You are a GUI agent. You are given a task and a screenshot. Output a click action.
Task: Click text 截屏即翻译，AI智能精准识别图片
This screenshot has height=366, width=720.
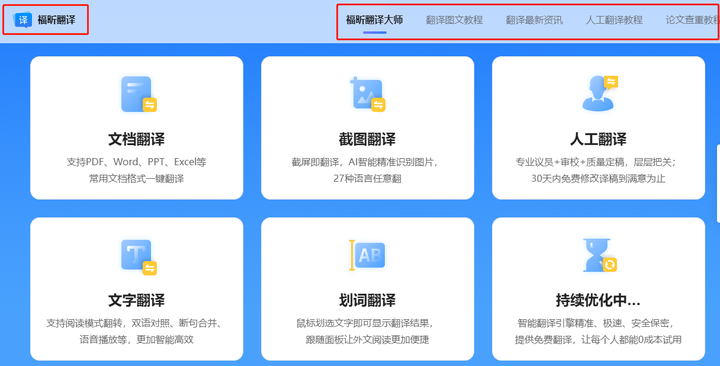click(x=364, y=162)
